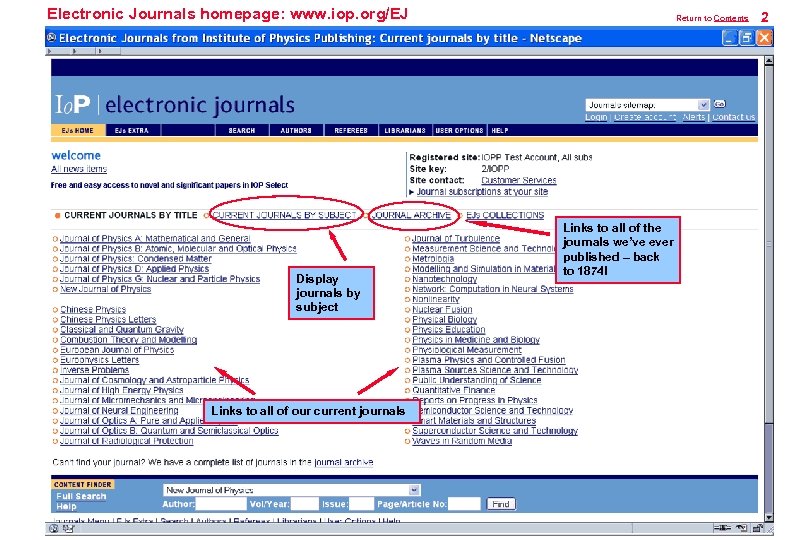Open the Nanotechnology link
Viewport: 794px width, 540px height.
click(444, 279)
